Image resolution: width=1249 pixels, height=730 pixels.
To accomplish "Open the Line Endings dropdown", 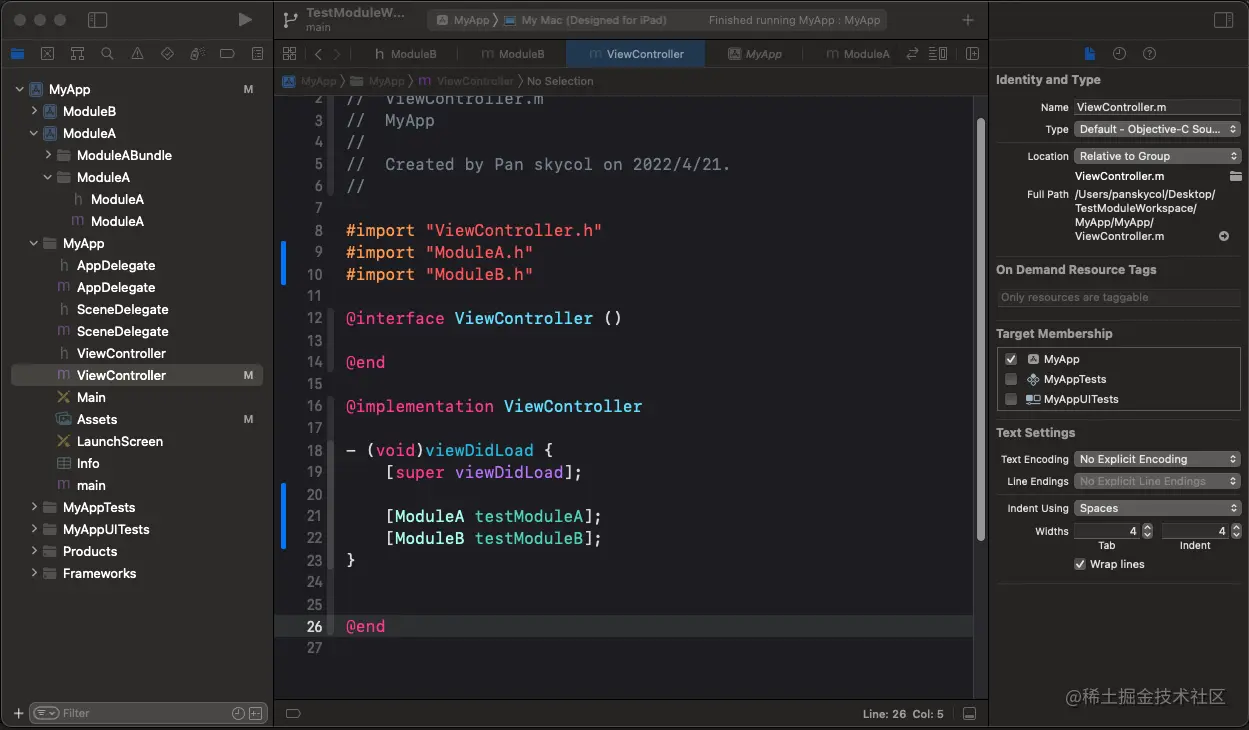I will click(1158, 481).
